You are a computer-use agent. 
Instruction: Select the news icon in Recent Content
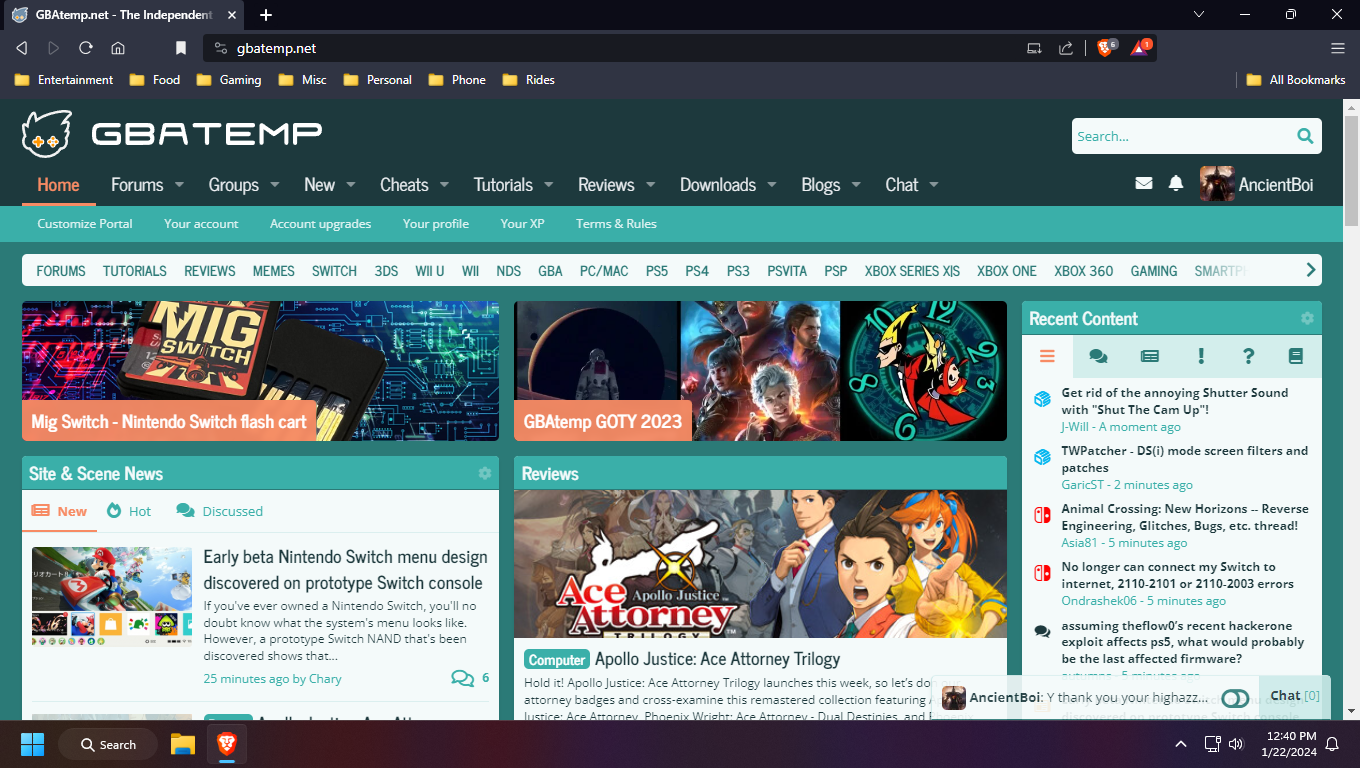click(x=1150, y=356)
